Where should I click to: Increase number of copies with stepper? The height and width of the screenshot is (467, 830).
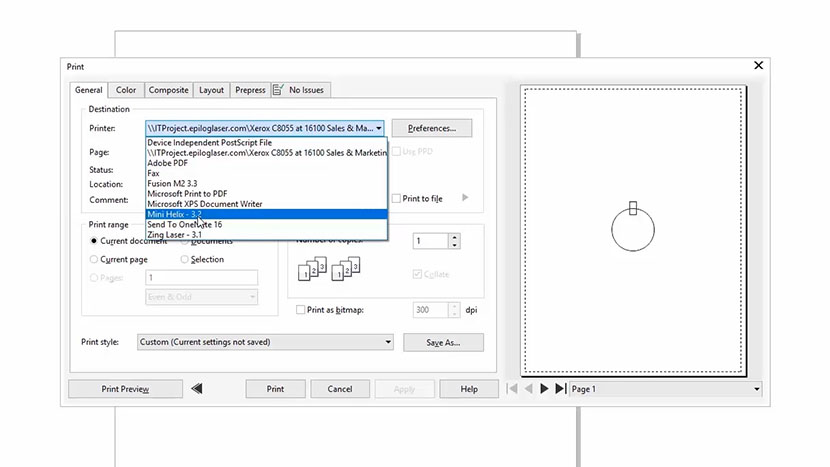click(454, 237)
